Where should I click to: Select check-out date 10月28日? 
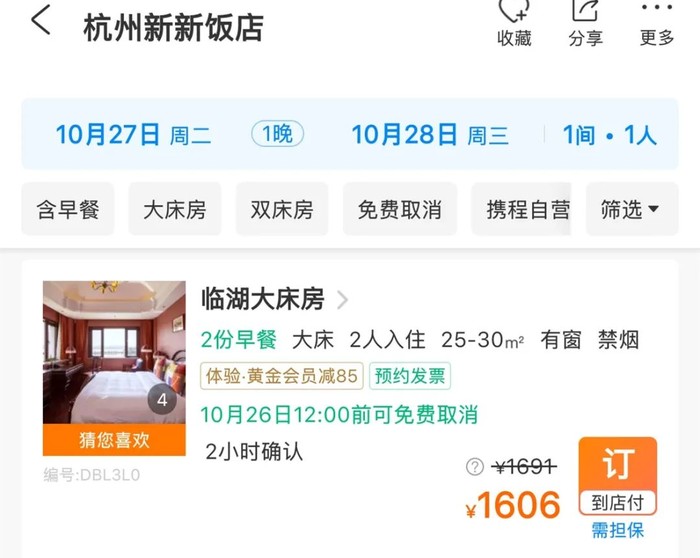430,135
